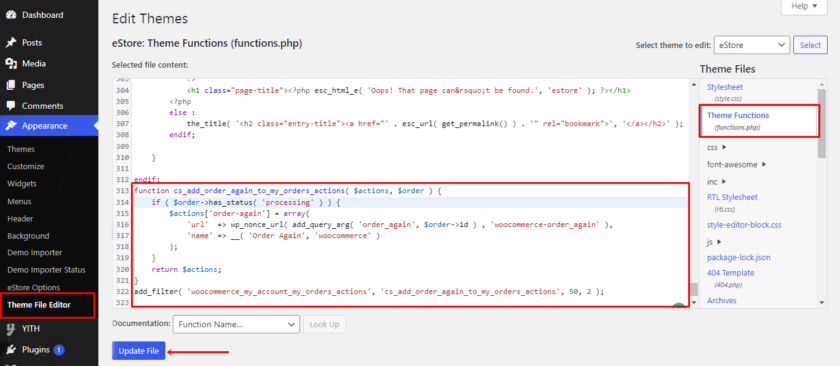Open the Archives template file
Screen dimensions: 840x366
pos(722,300)
